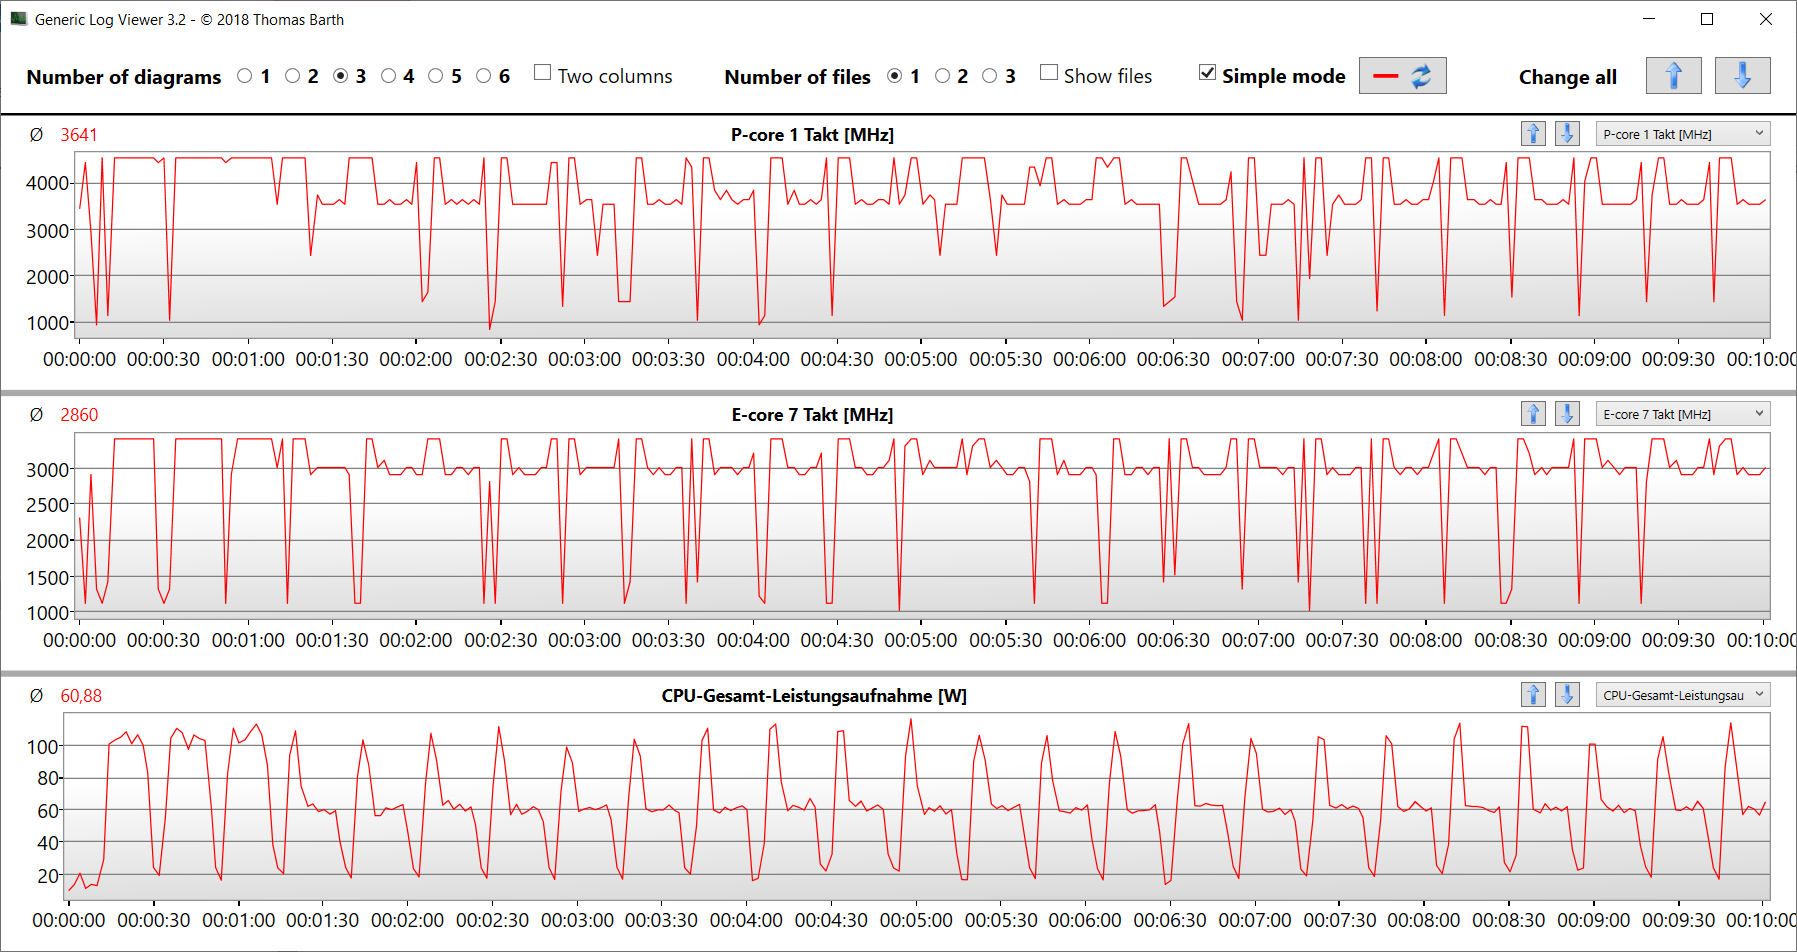Click up arrow for CPU power diagram
The image size is (1797, 952).
[x=1533, y=695]
